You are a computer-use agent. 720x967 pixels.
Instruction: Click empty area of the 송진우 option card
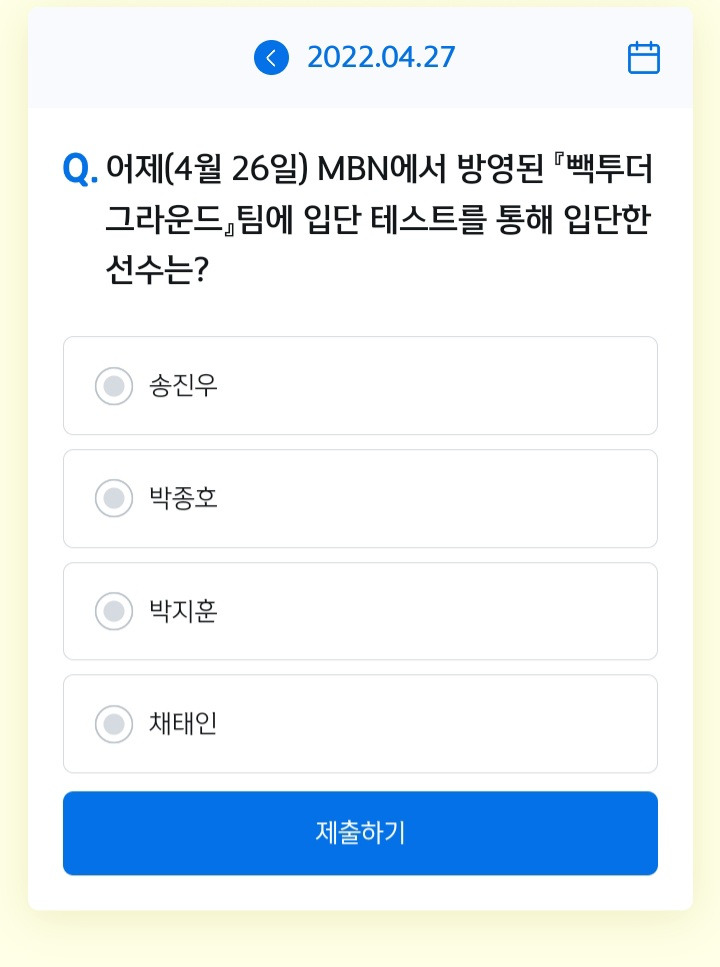point(432,386)
